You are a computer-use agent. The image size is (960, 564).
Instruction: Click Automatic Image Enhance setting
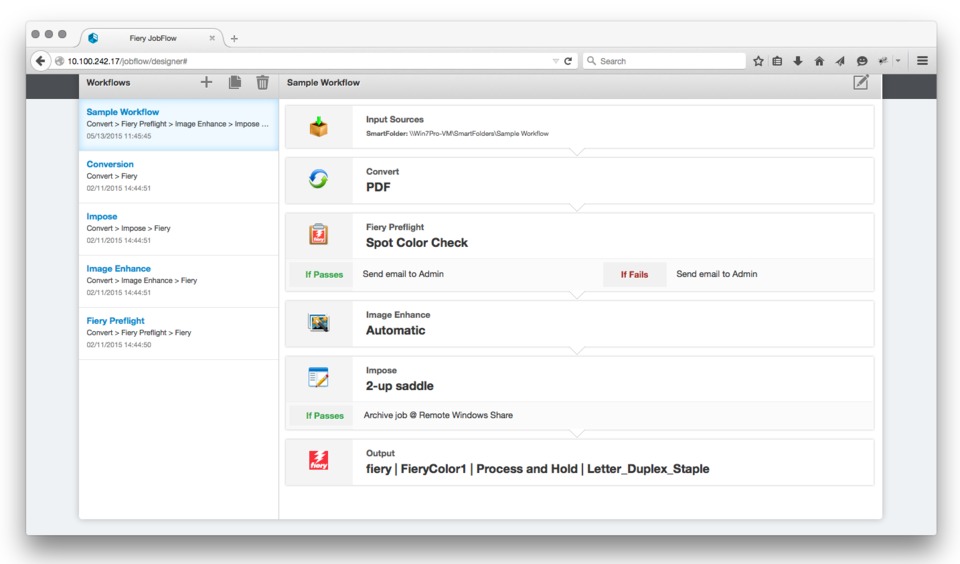click(396, 330)
